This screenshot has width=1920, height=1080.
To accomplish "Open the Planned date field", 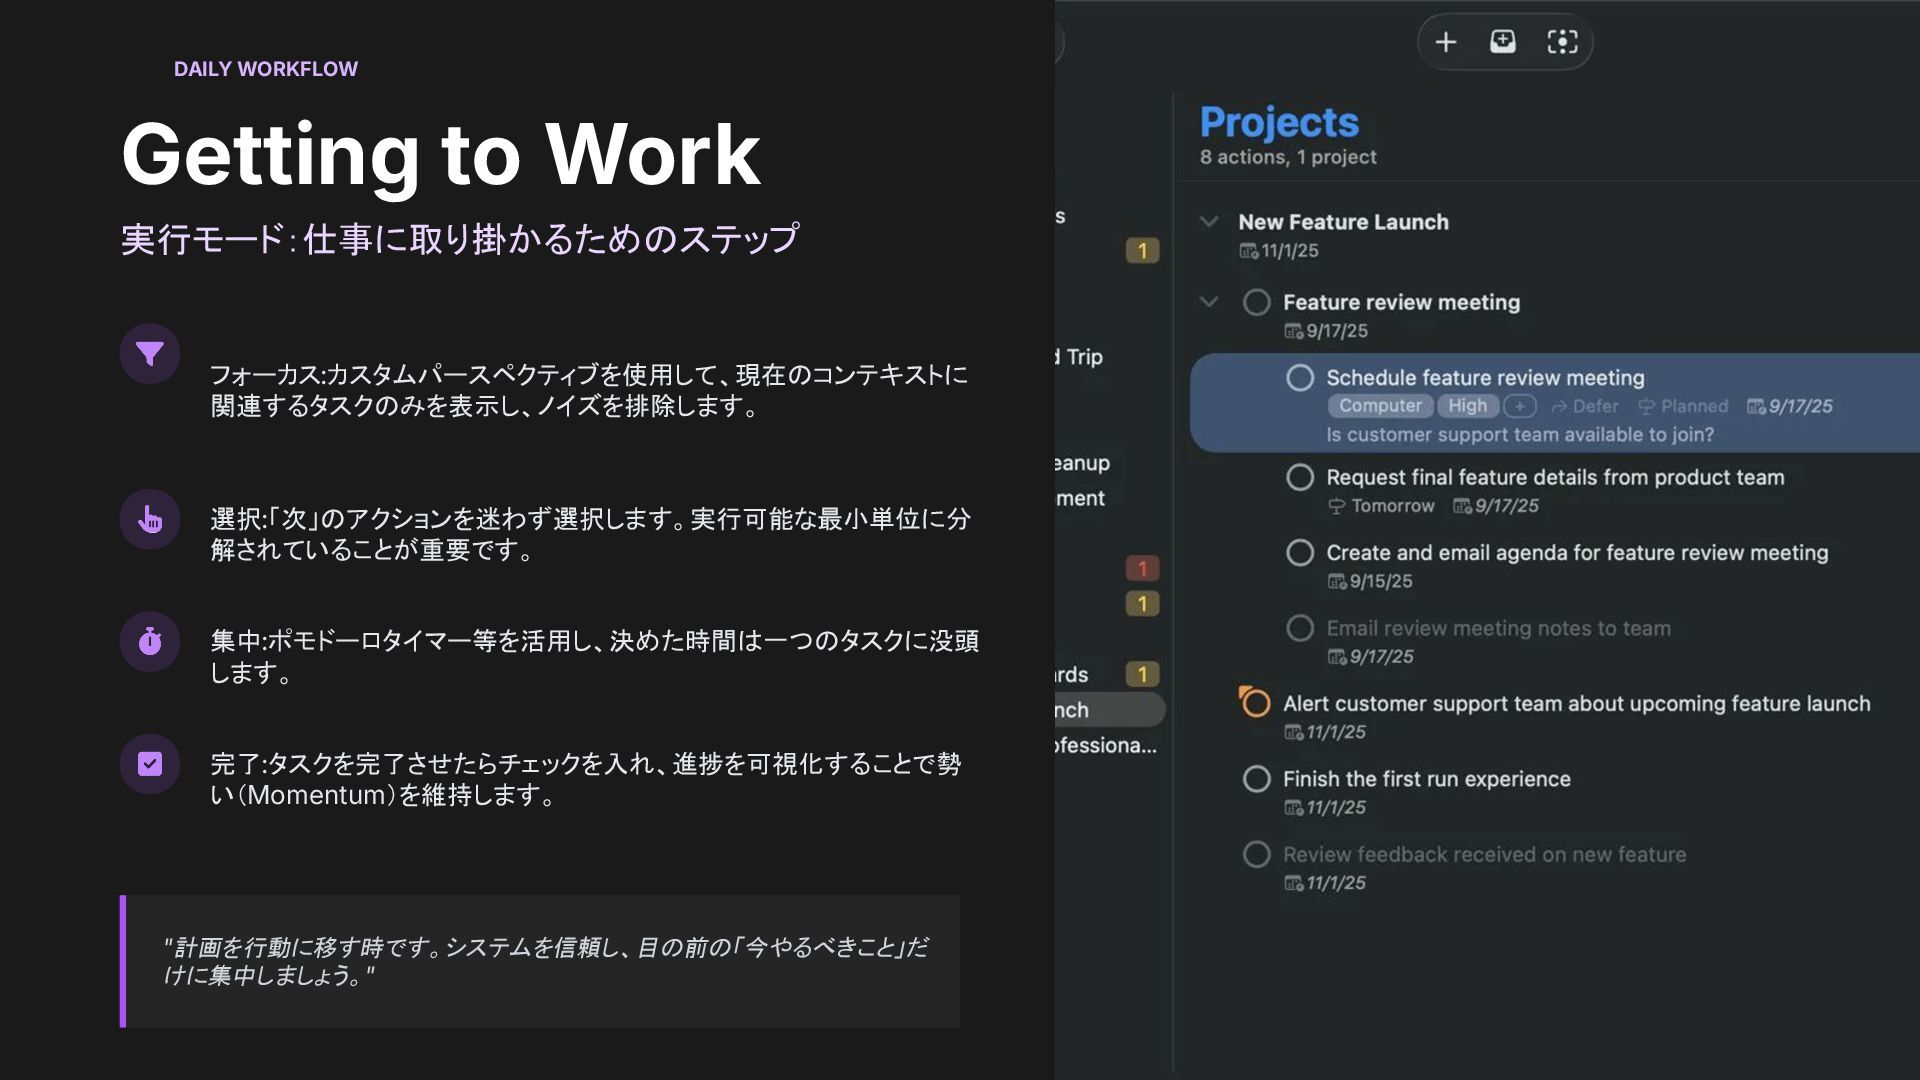I will pos(1684,406).
